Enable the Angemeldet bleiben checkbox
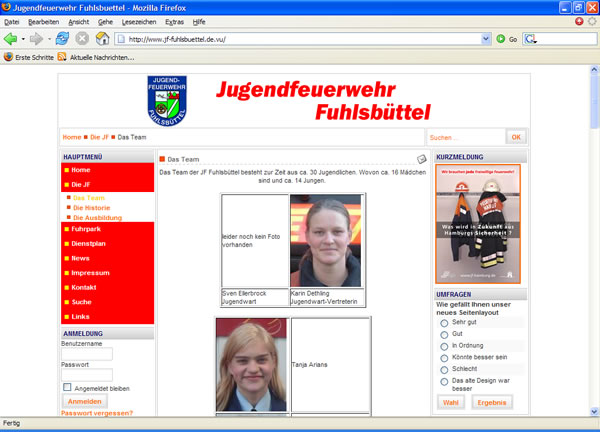 tap(67, 387)
